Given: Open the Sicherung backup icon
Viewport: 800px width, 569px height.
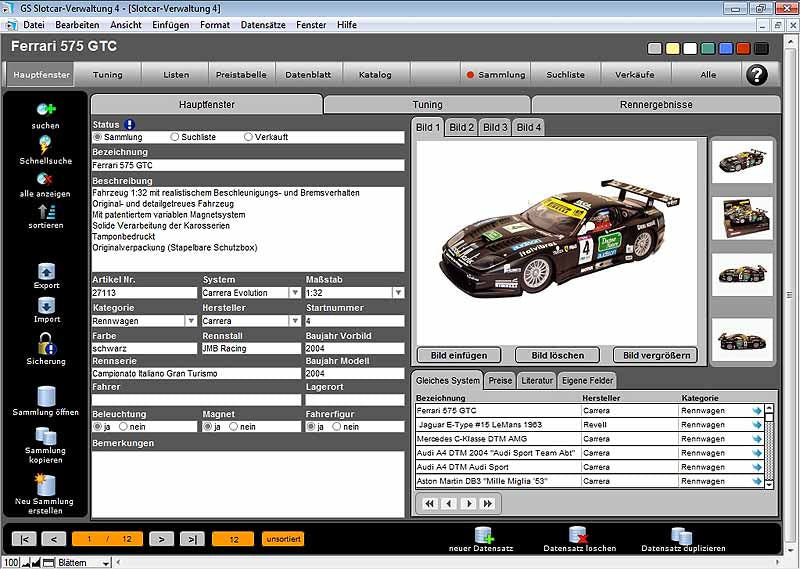Looking at the screenshot, I should click(x=46, y=343).
